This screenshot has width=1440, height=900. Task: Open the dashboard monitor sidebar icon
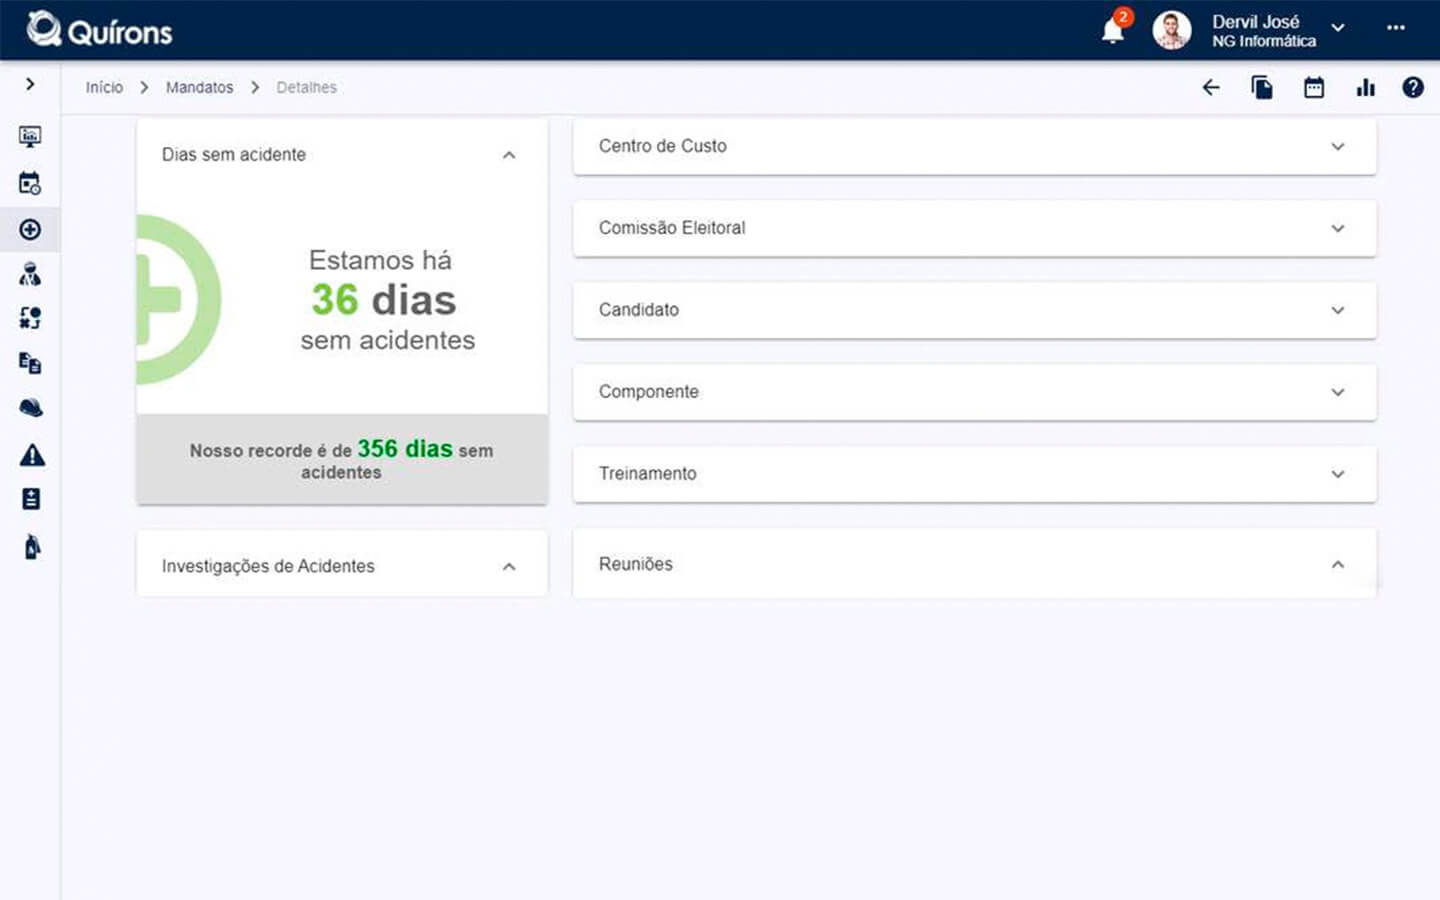pos(31,136)
